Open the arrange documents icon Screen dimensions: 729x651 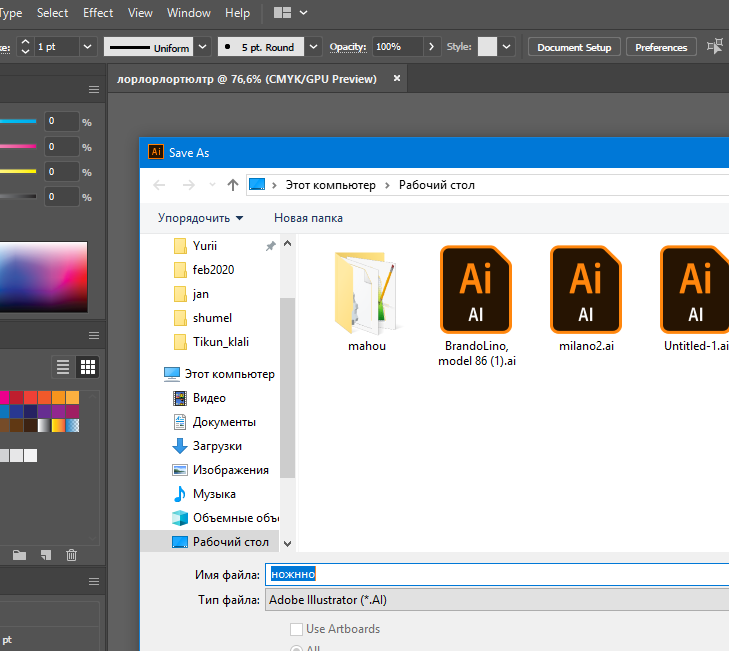pyautogui.click(x=282, y=13)
